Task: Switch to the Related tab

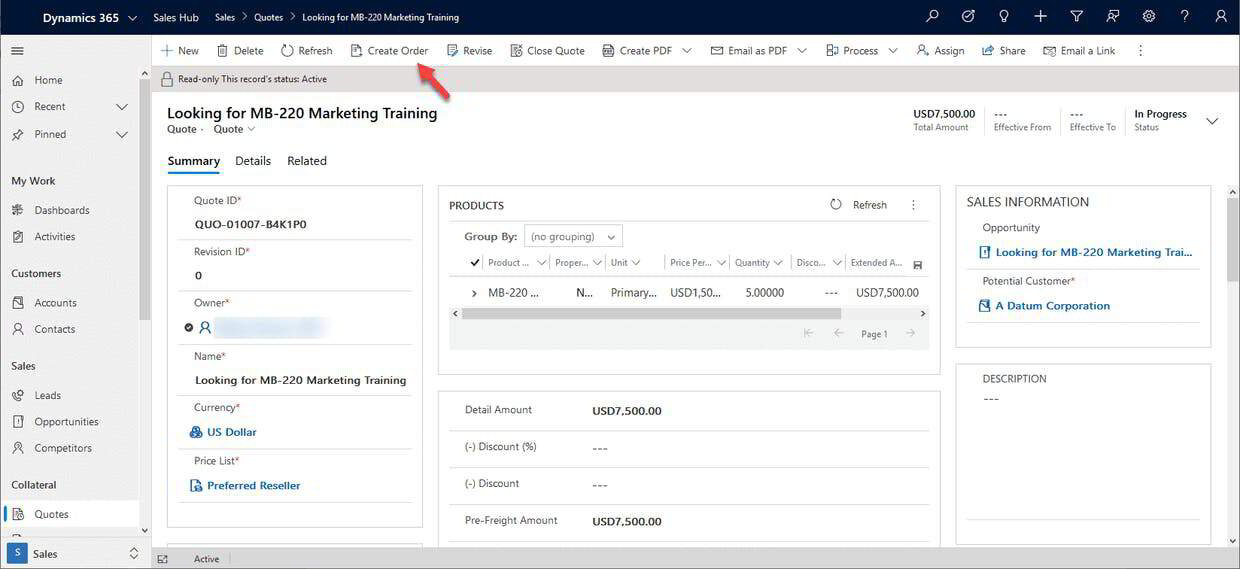Action: [307, 161]
